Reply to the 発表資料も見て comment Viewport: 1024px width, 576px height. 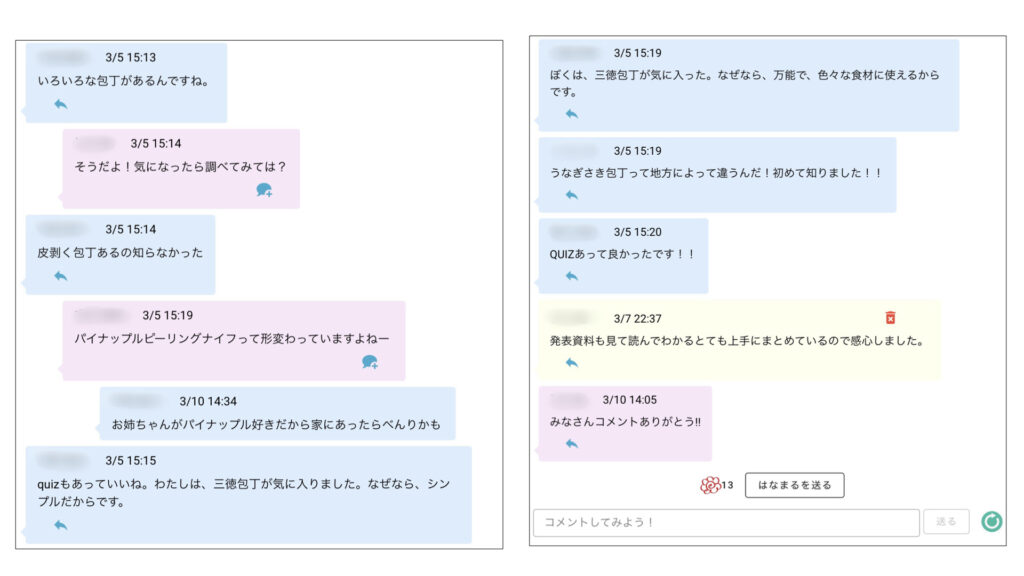tap(572, 363)
